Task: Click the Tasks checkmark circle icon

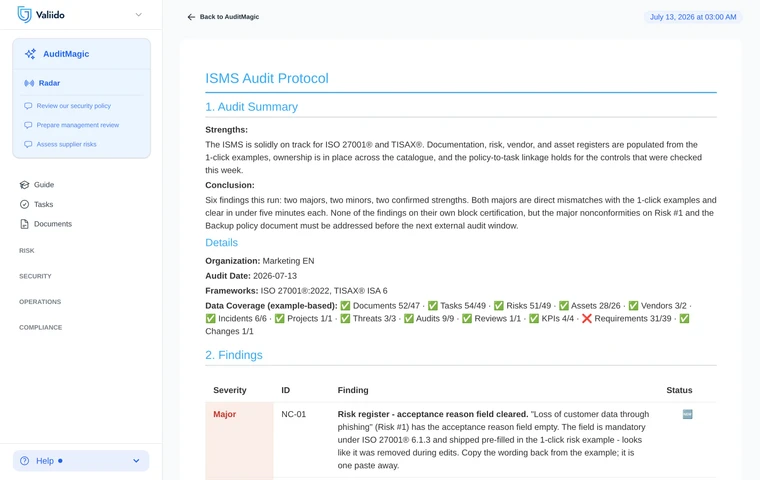Action: point(24,204)
